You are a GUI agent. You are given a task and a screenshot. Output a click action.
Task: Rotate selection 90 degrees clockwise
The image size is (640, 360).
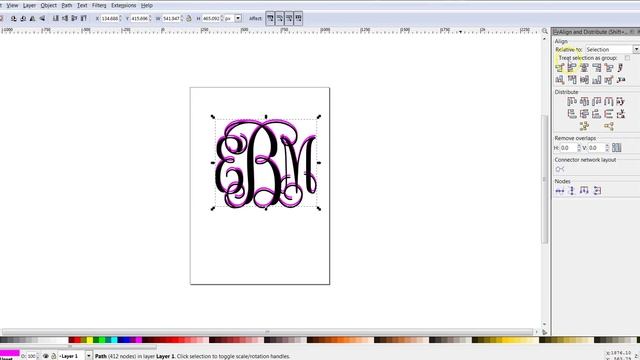tap(23, 18)
